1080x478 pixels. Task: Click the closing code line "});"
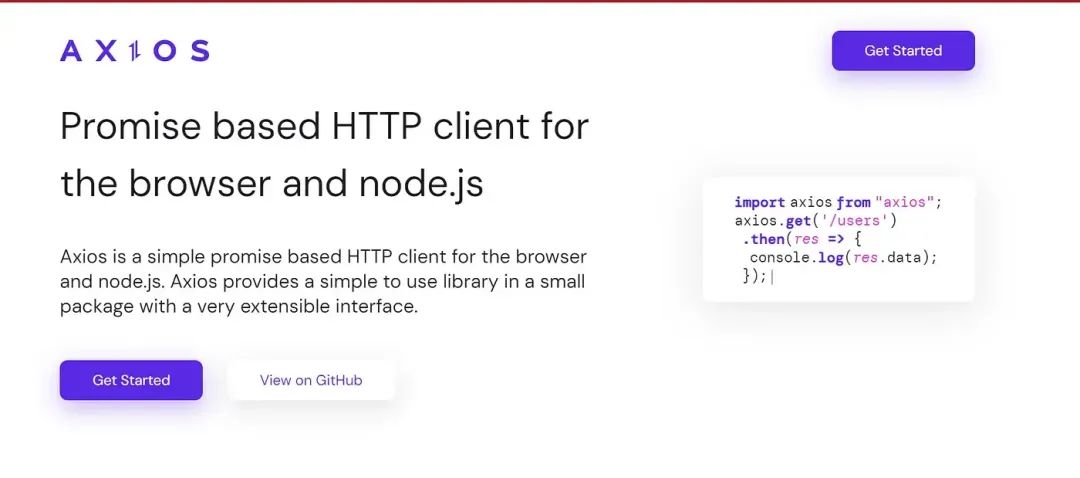(x=755, y=276)
